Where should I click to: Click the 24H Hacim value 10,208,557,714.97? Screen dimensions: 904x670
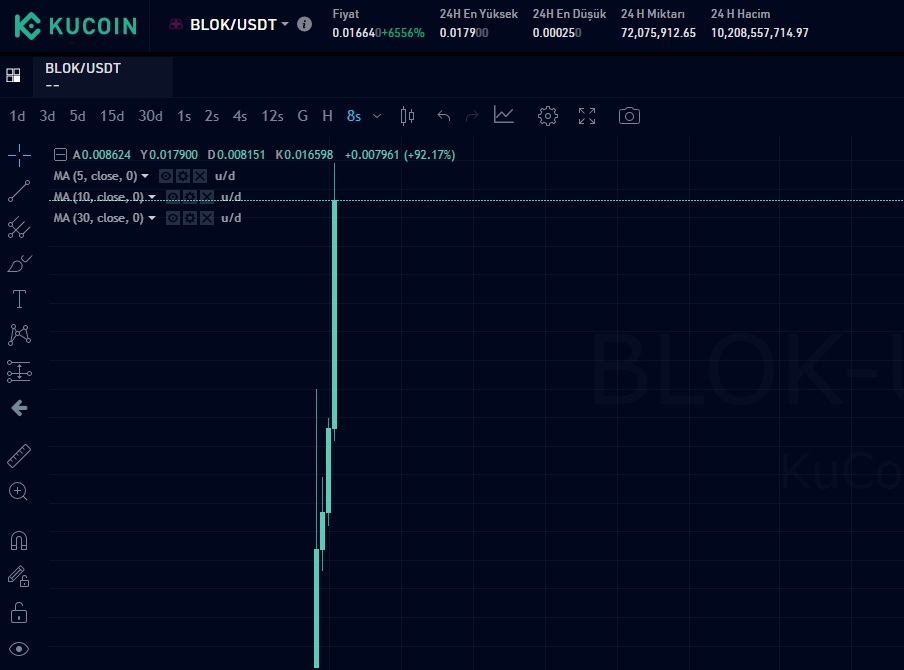(759, 33)
